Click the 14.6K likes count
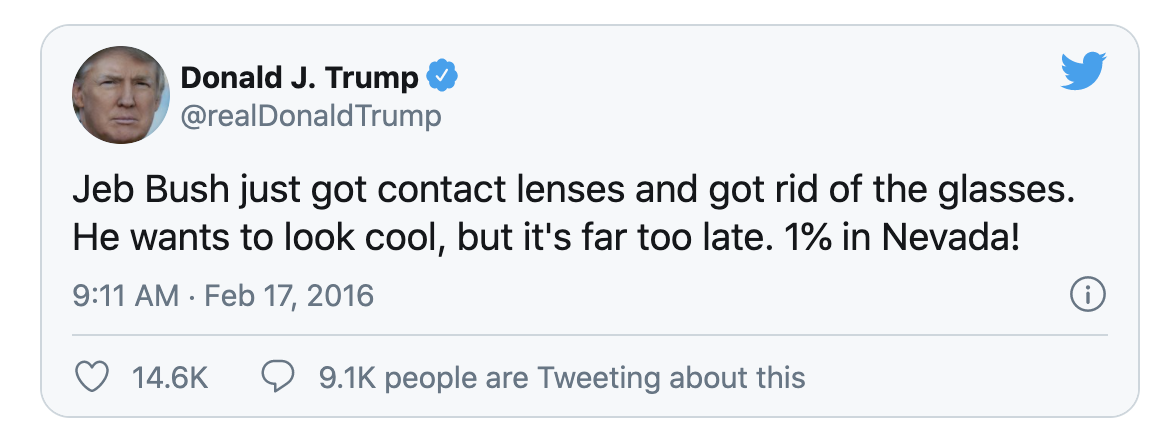The height and width of the screenshot is (442, 1164). (170, 378)
